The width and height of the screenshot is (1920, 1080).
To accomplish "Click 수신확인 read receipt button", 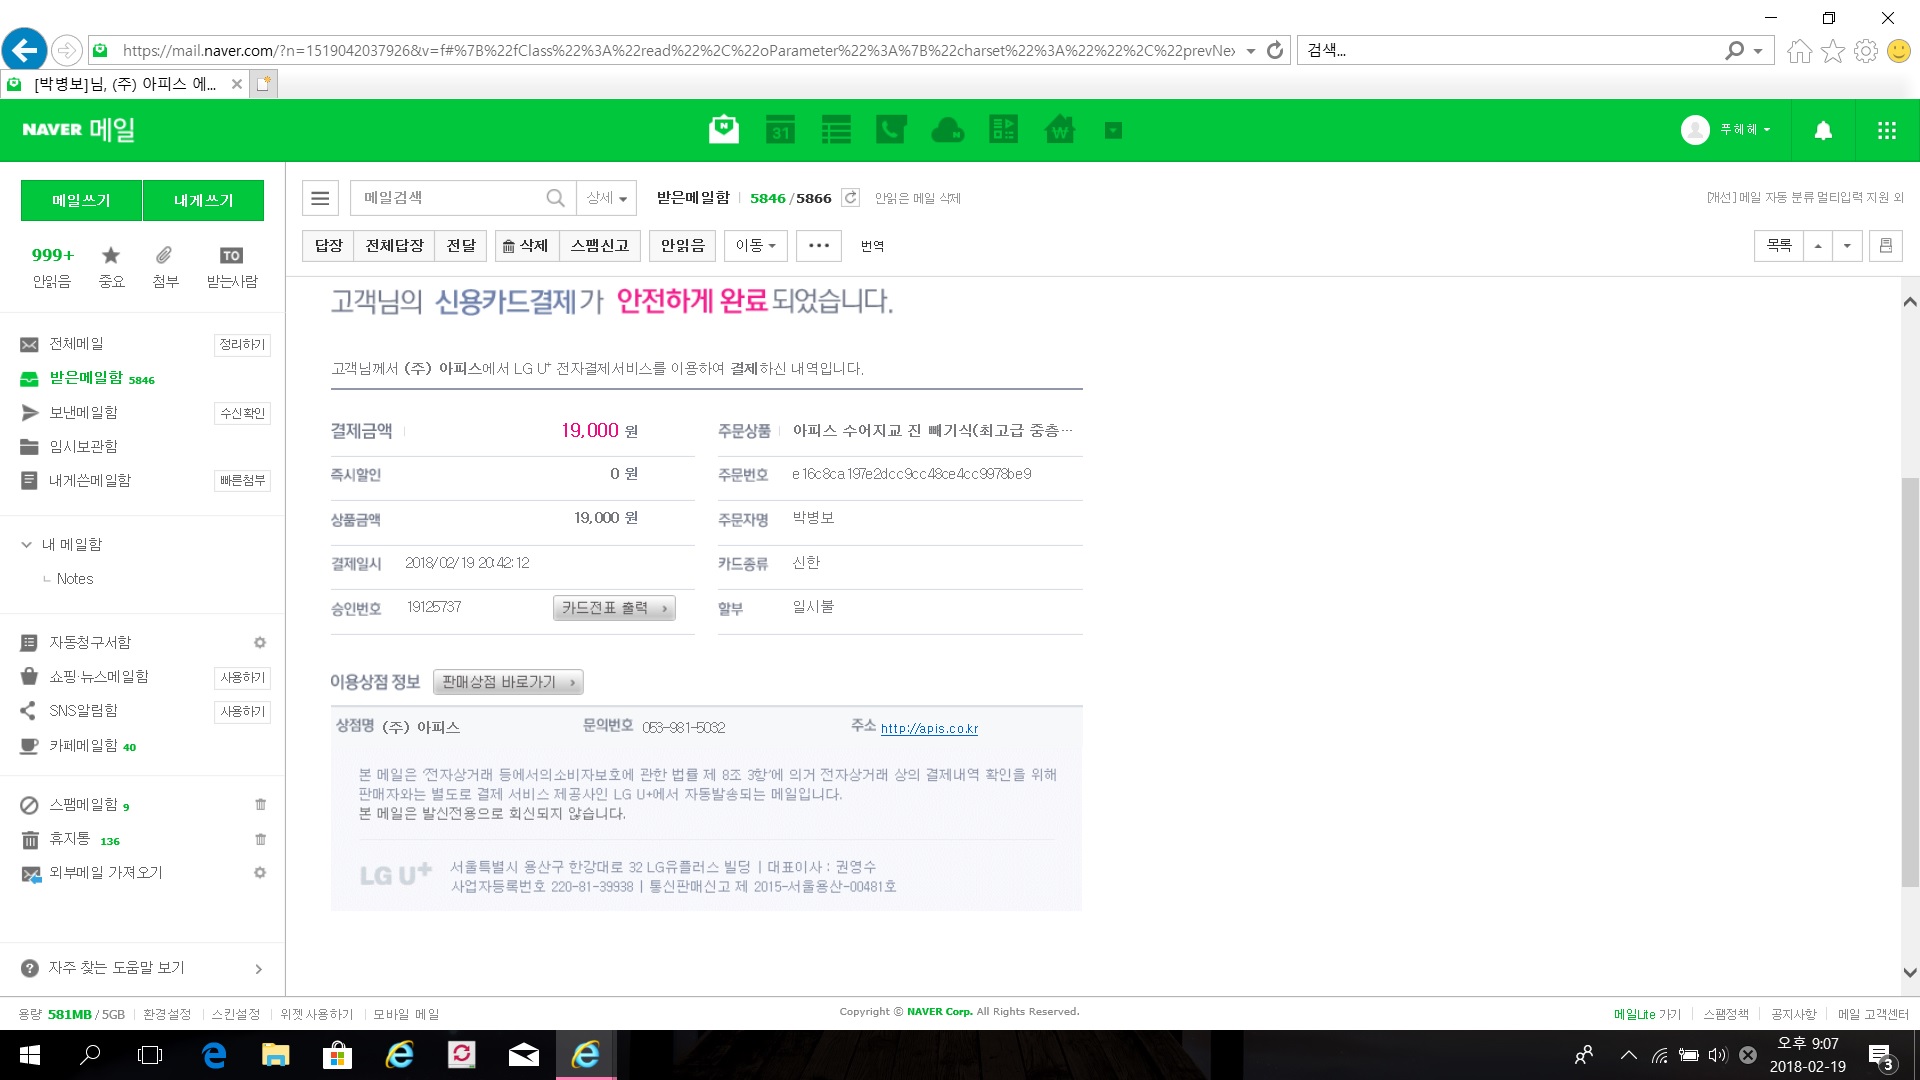I will point(242,413).
